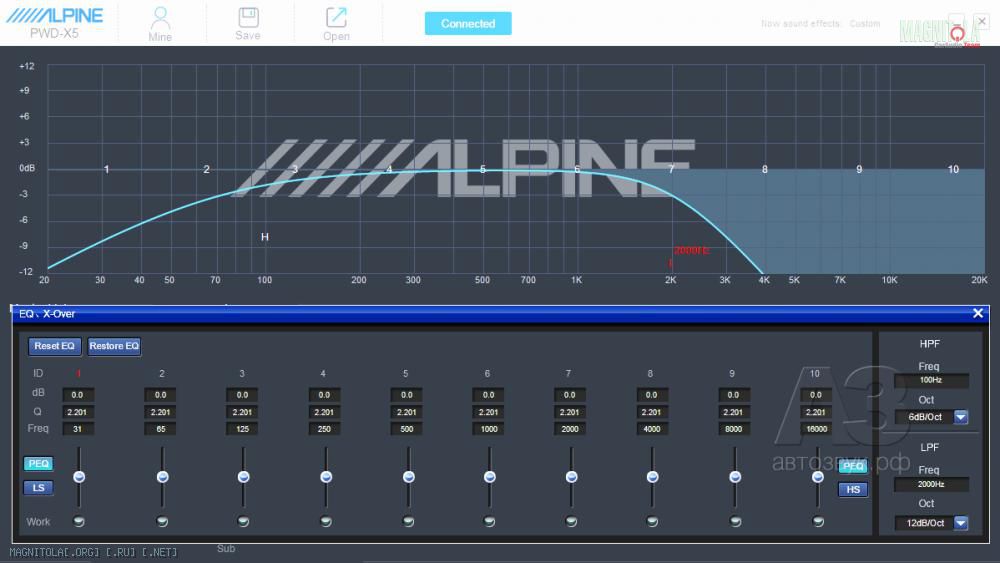This screenshot has width=1000, height=563.
Task: Click band 1 Q value field
Action: (x=78, y=413)
